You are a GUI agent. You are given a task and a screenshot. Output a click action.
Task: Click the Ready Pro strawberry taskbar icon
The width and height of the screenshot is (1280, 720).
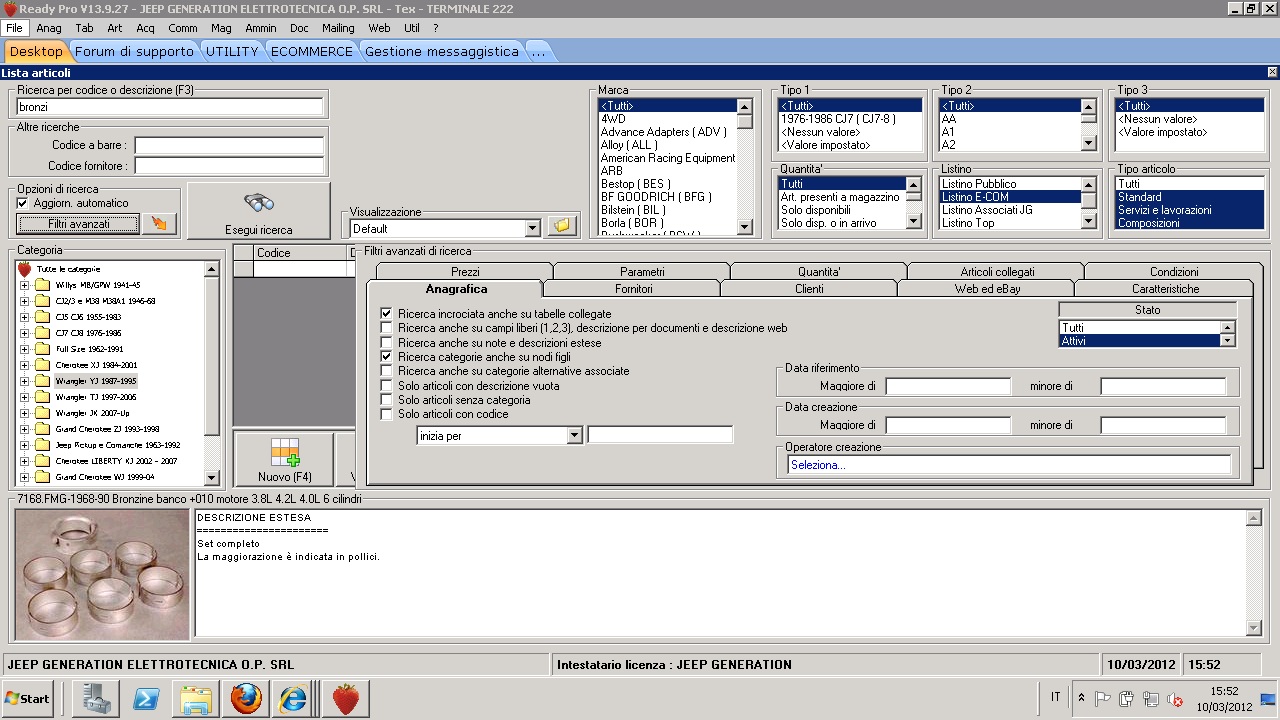click(346, 699)
